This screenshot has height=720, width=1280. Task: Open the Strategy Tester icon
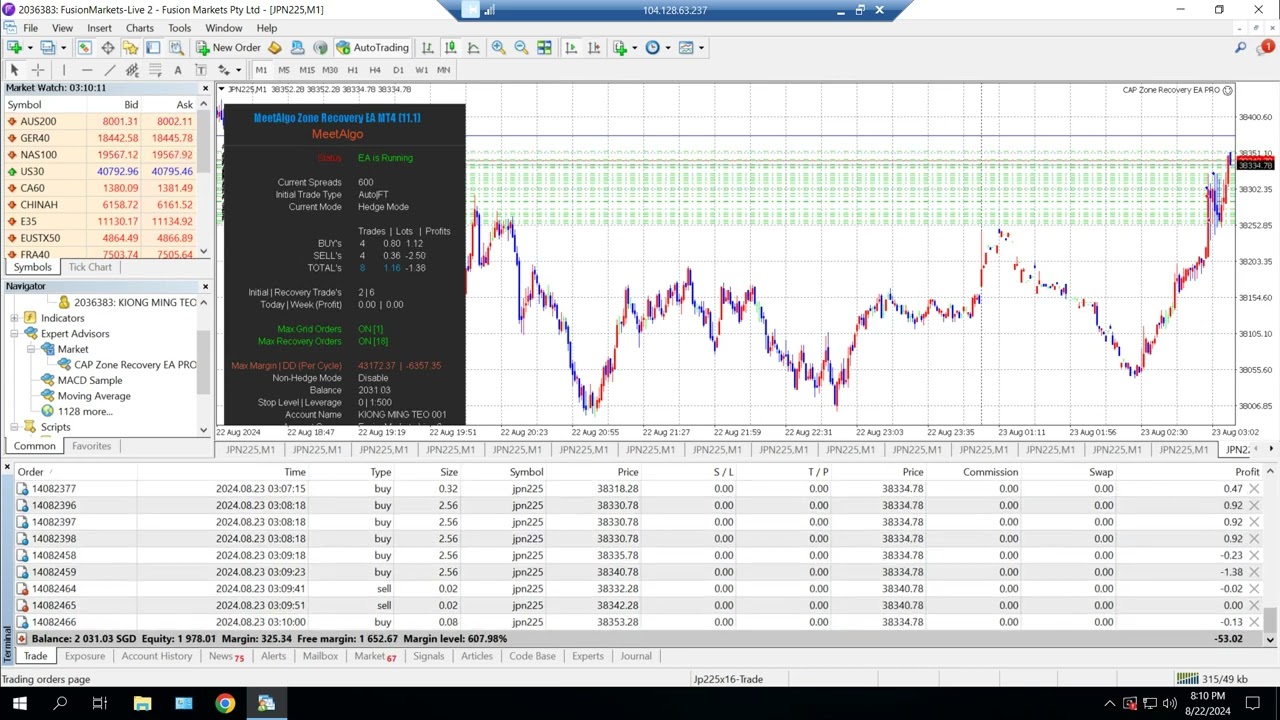tap(175, 47)
